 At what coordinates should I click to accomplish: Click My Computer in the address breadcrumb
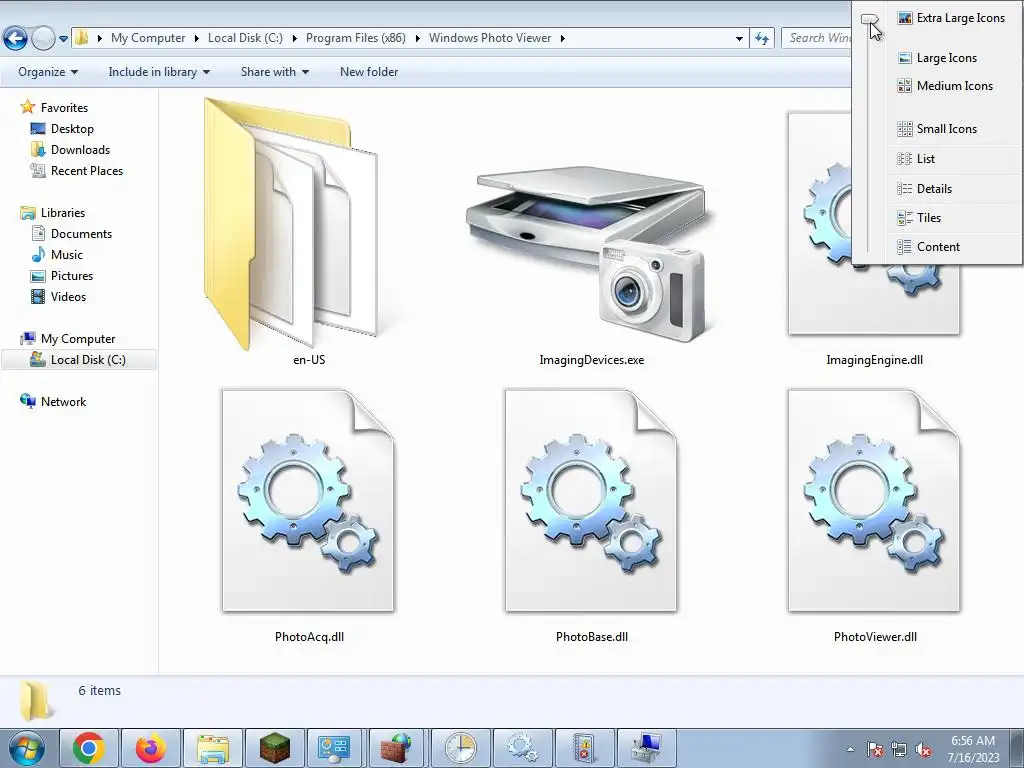(x=148, y=39)
